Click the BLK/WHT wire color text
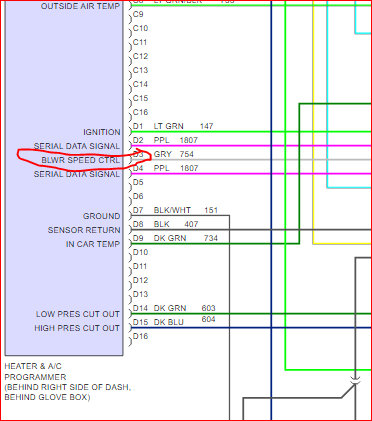The image size is (372, 421). point(172,210)
